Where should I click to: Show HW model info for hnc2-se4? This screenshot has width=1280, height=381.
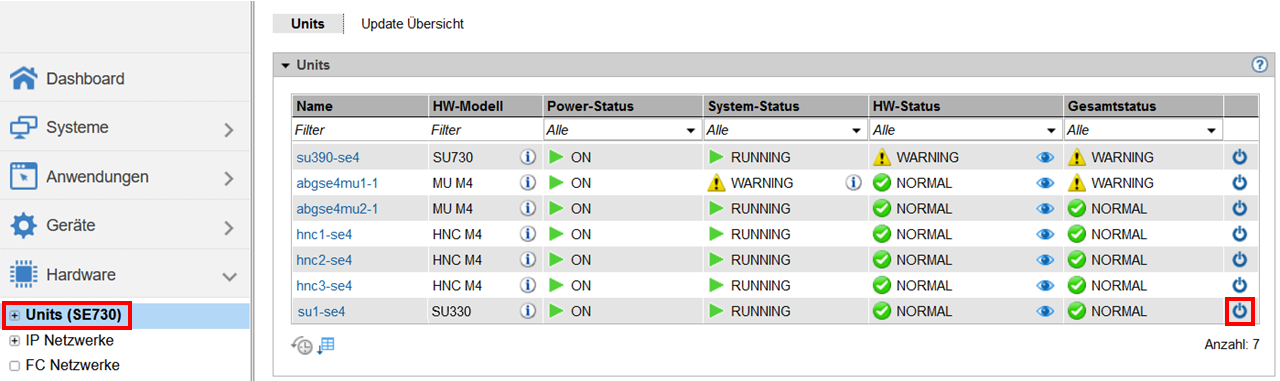(528, 260)
